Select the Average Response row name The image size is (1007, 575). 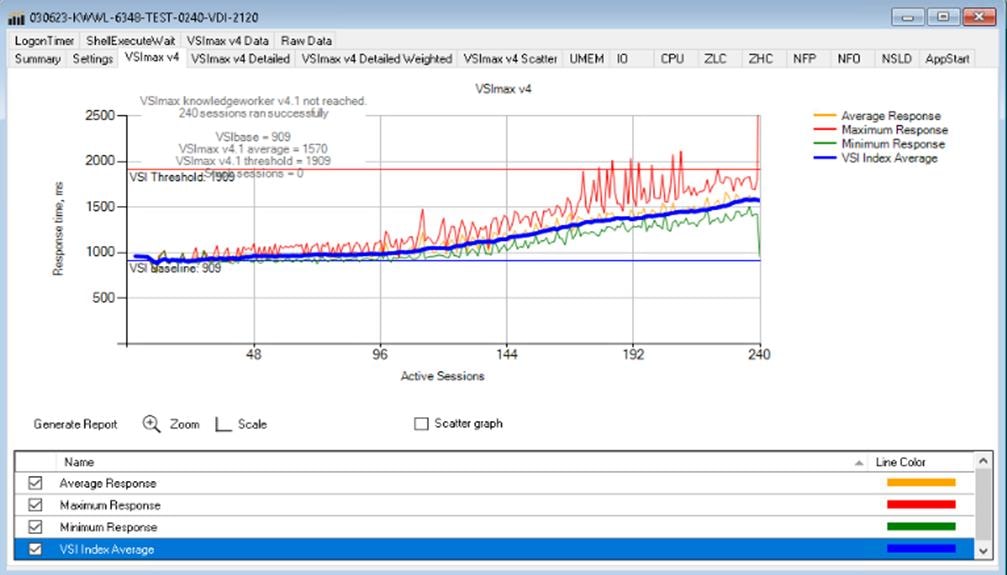click(108, 483)
